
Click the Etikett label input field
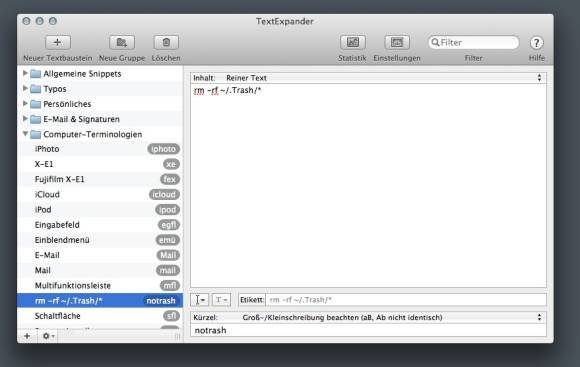405,300
